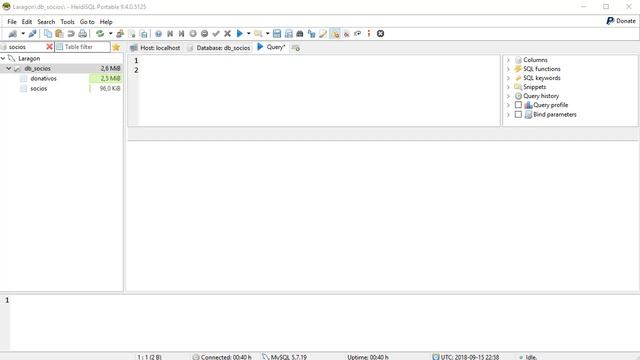The width and height of the screenshot is (640, 360).
Task: Open dropdown arrow next to run icon
Action: pyautogui.click(x=249, y=34)
